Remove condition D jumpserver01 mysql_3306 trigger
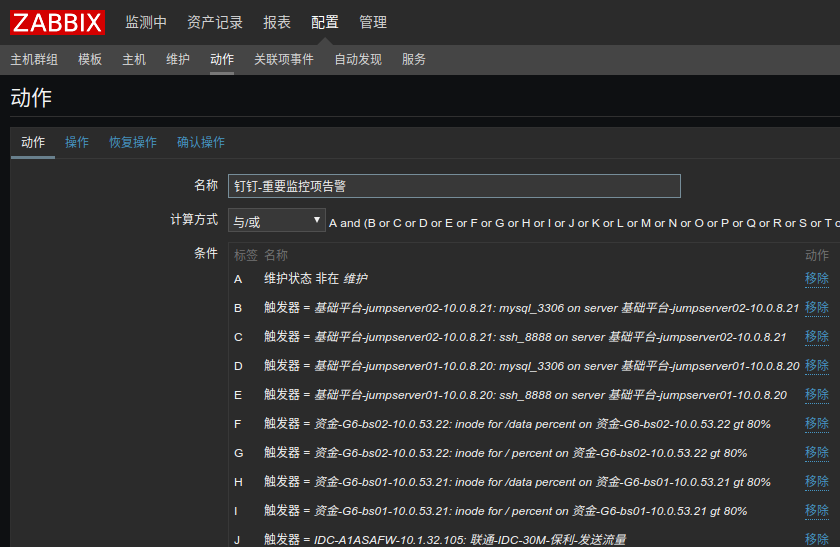 click(816, 365)
